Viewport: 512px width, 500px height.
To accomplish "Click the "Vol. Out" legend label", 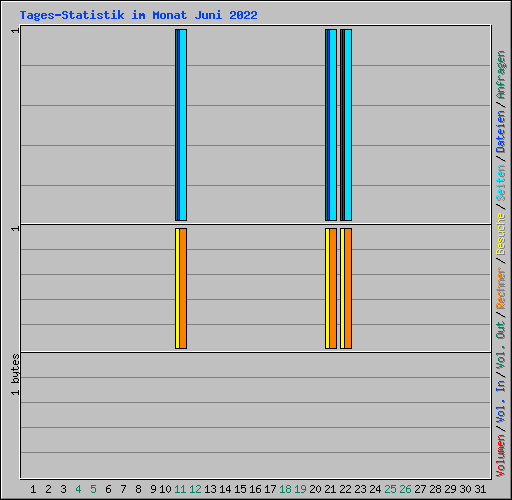I will click(501, 345).
